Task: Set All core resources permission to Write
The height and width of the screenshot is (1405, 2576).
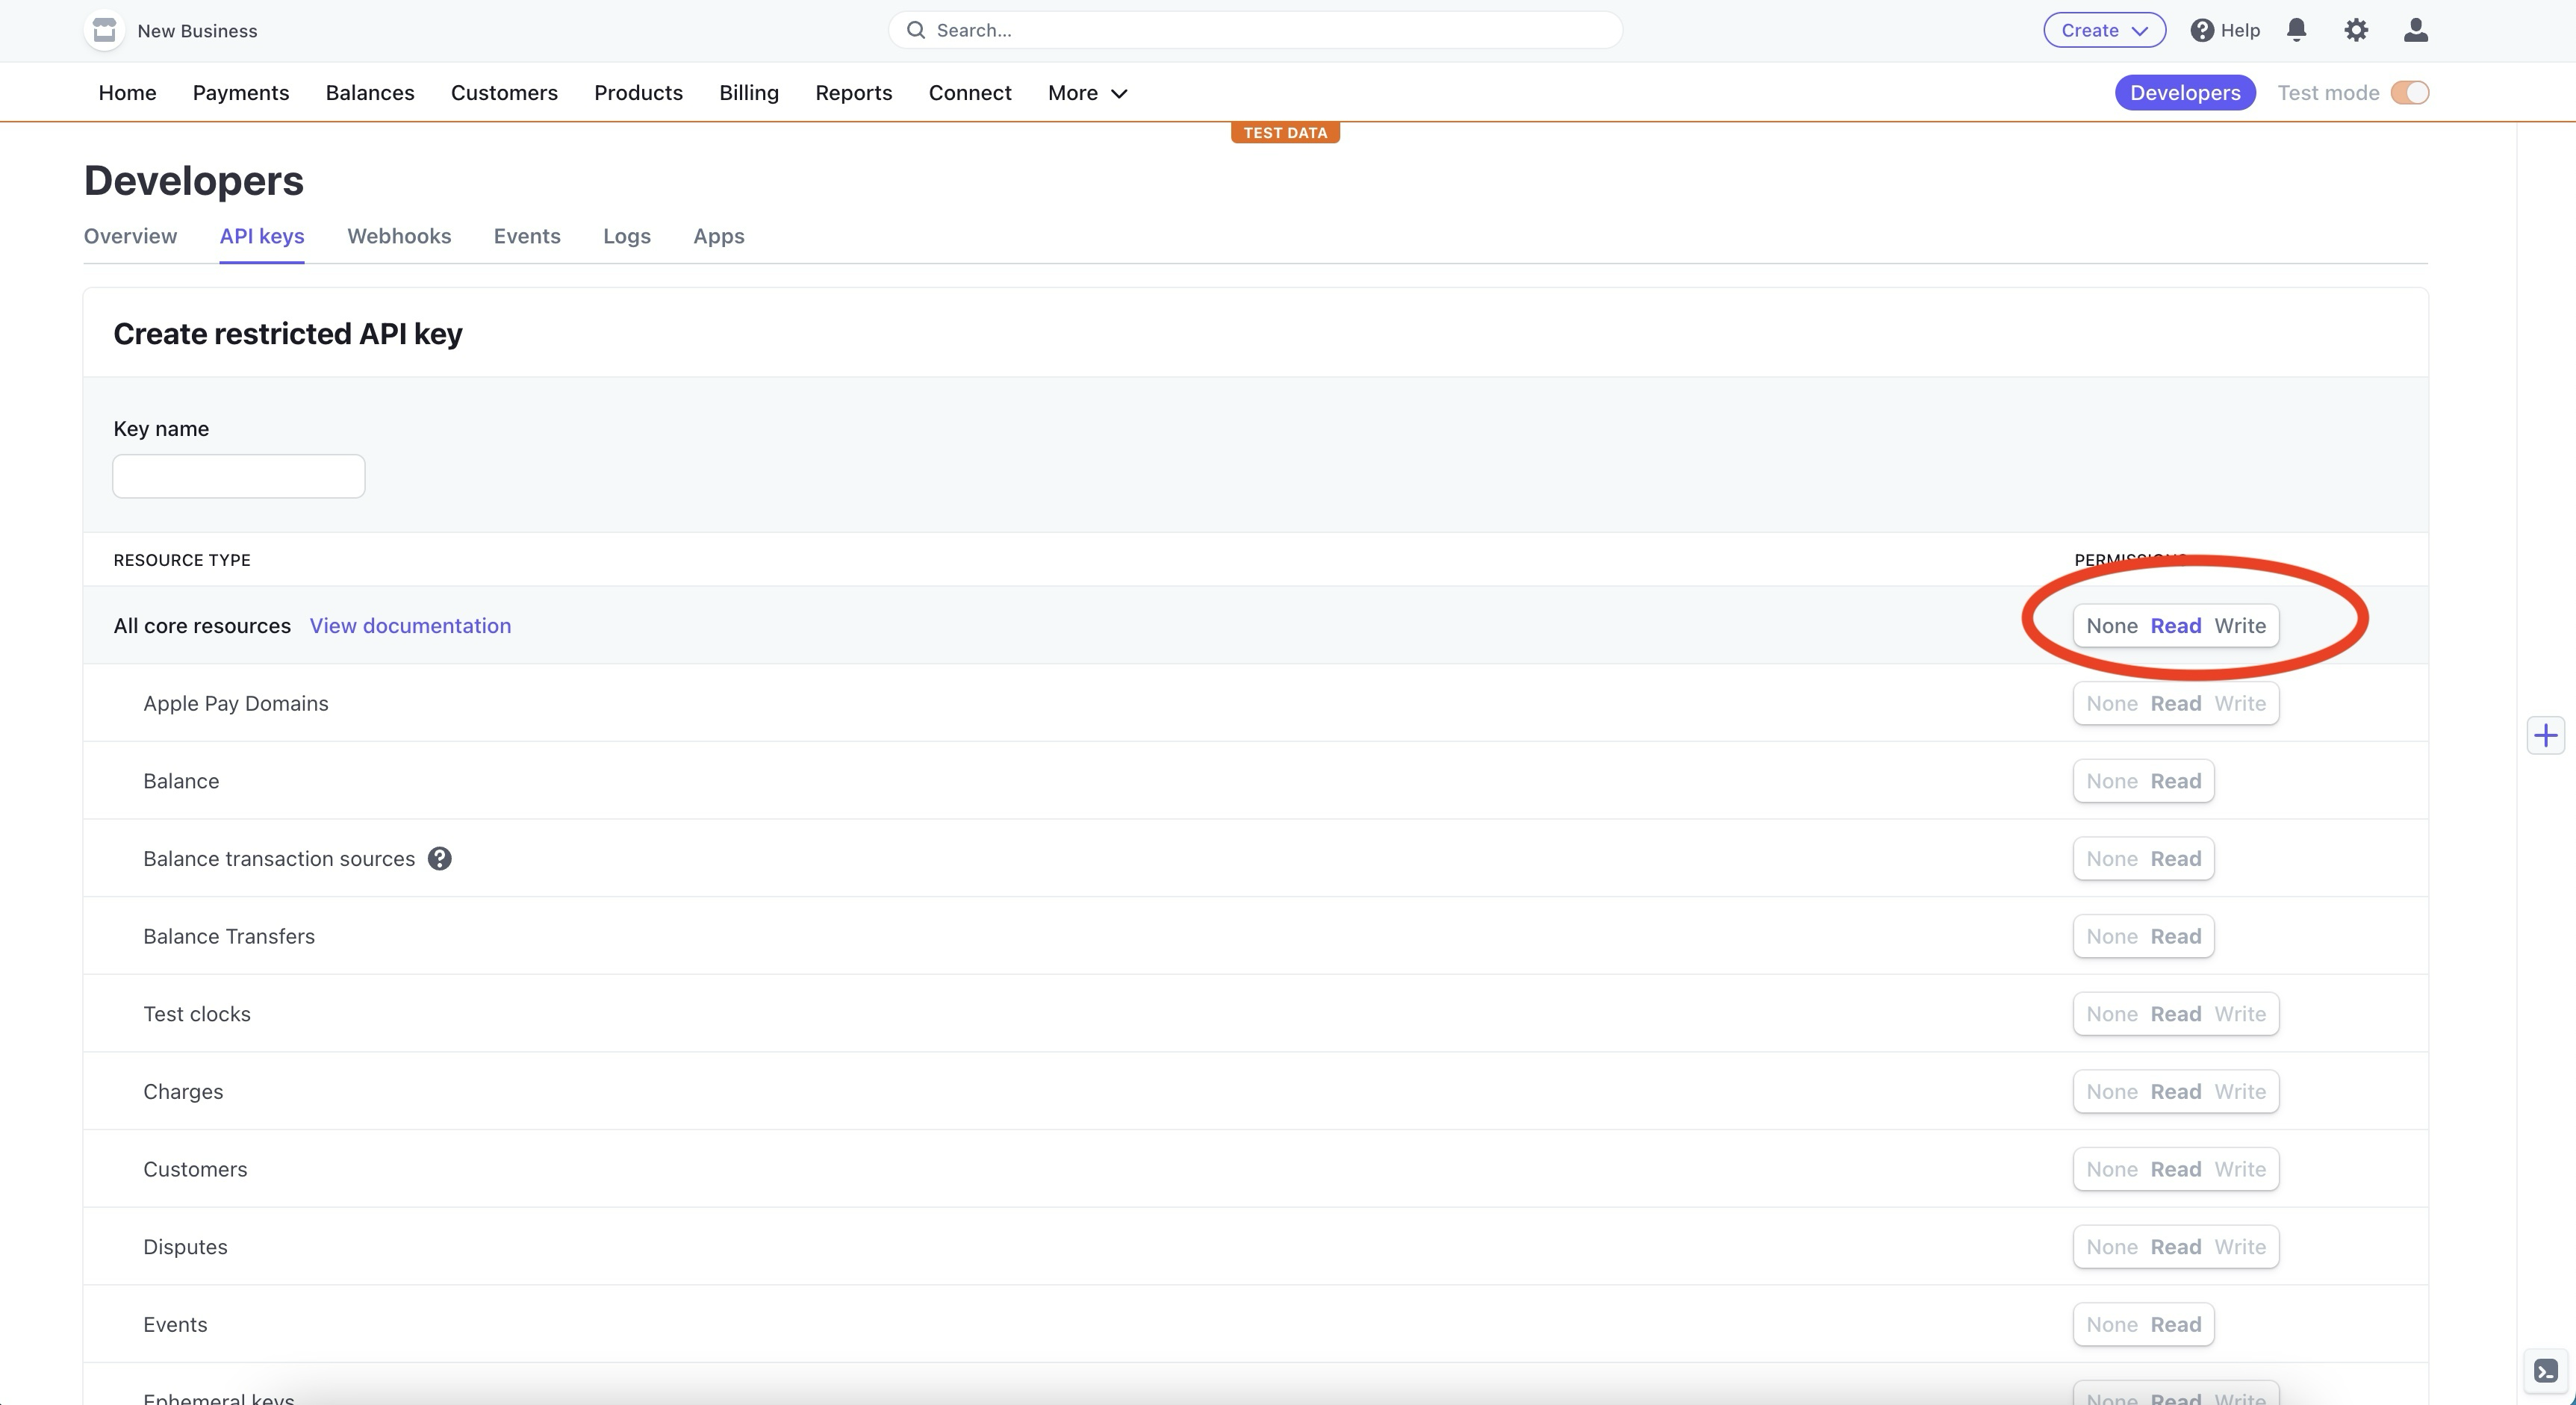Action: [2239, 626]
